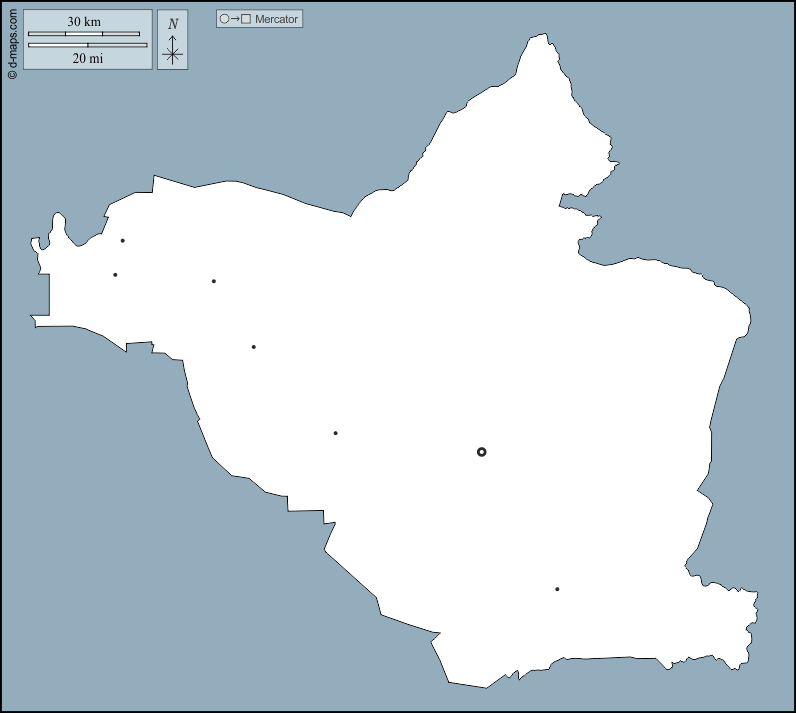Image resolution: width=796 pixels, height=713 pixels.
Task: Select the capital city ring marker
Action: click(x=481, y=452)
